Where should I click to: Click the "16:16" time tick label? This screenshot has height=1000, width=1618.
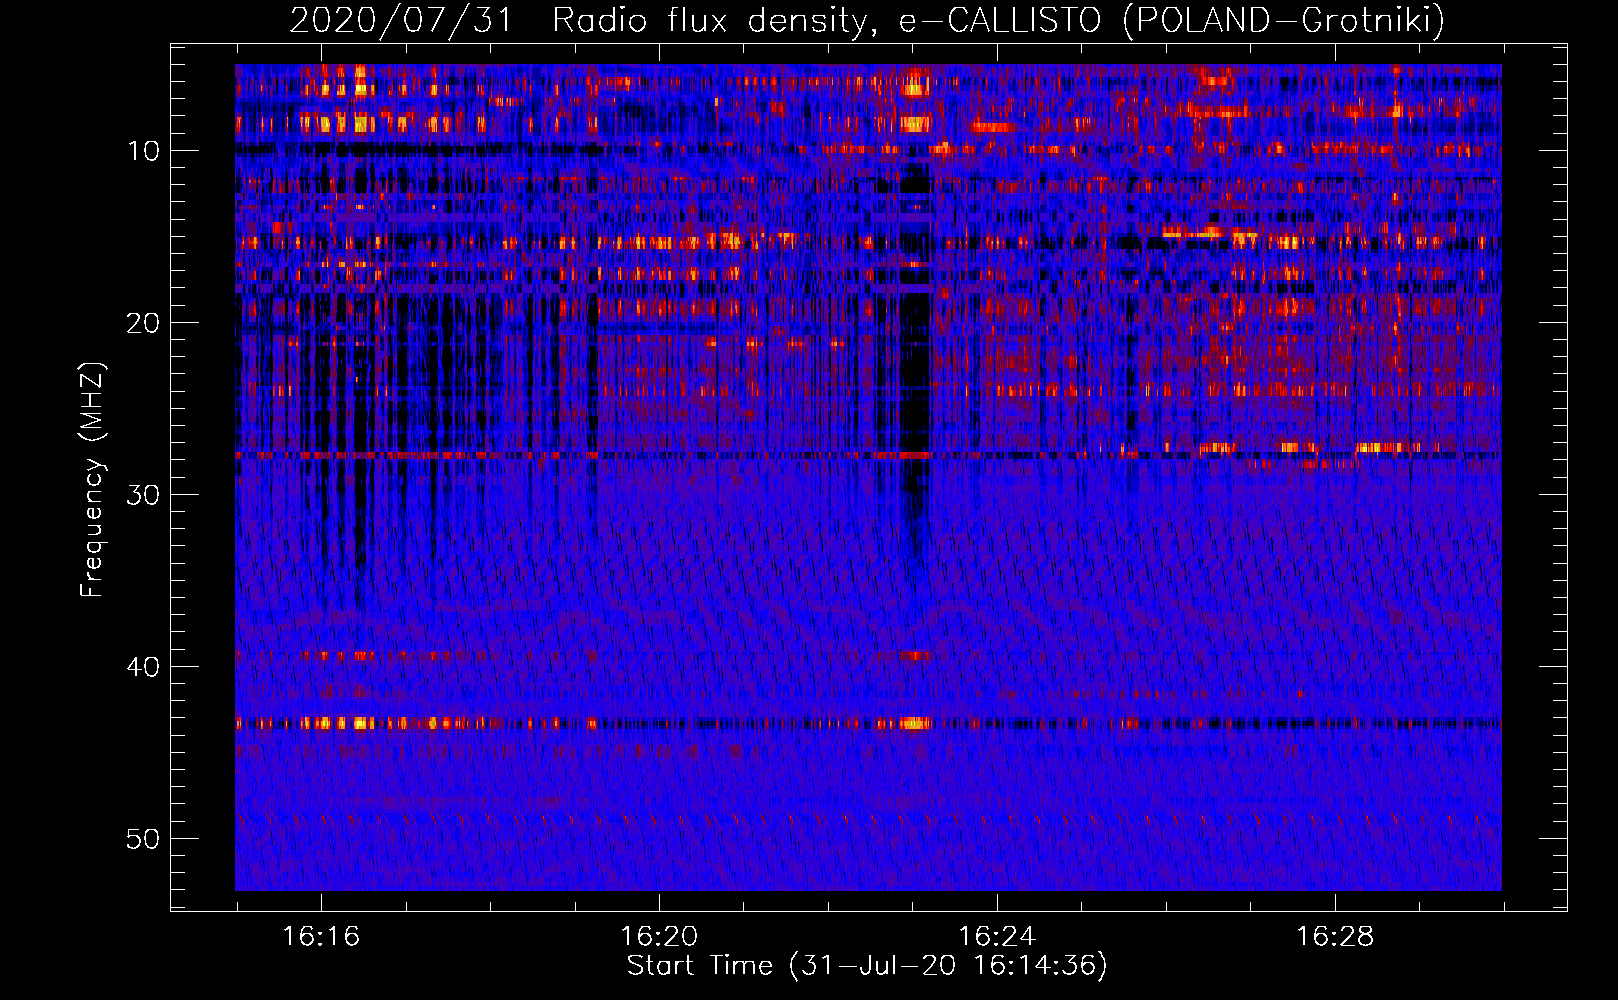click(x=321, y=936)
